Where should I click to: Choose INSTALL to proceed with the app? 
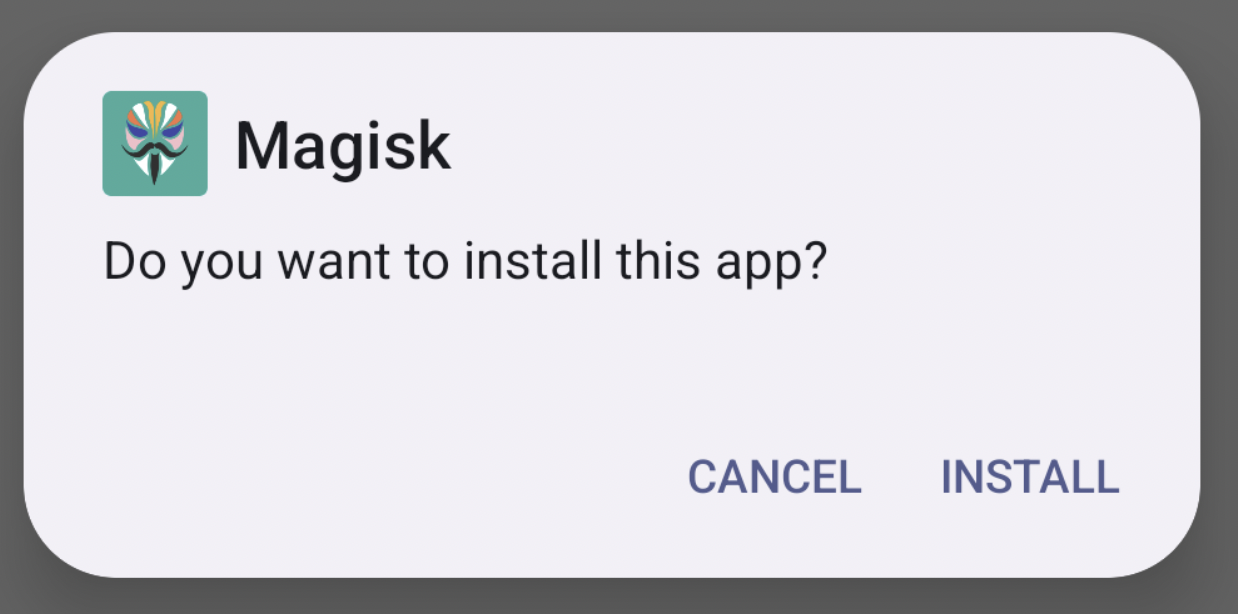1030,477
